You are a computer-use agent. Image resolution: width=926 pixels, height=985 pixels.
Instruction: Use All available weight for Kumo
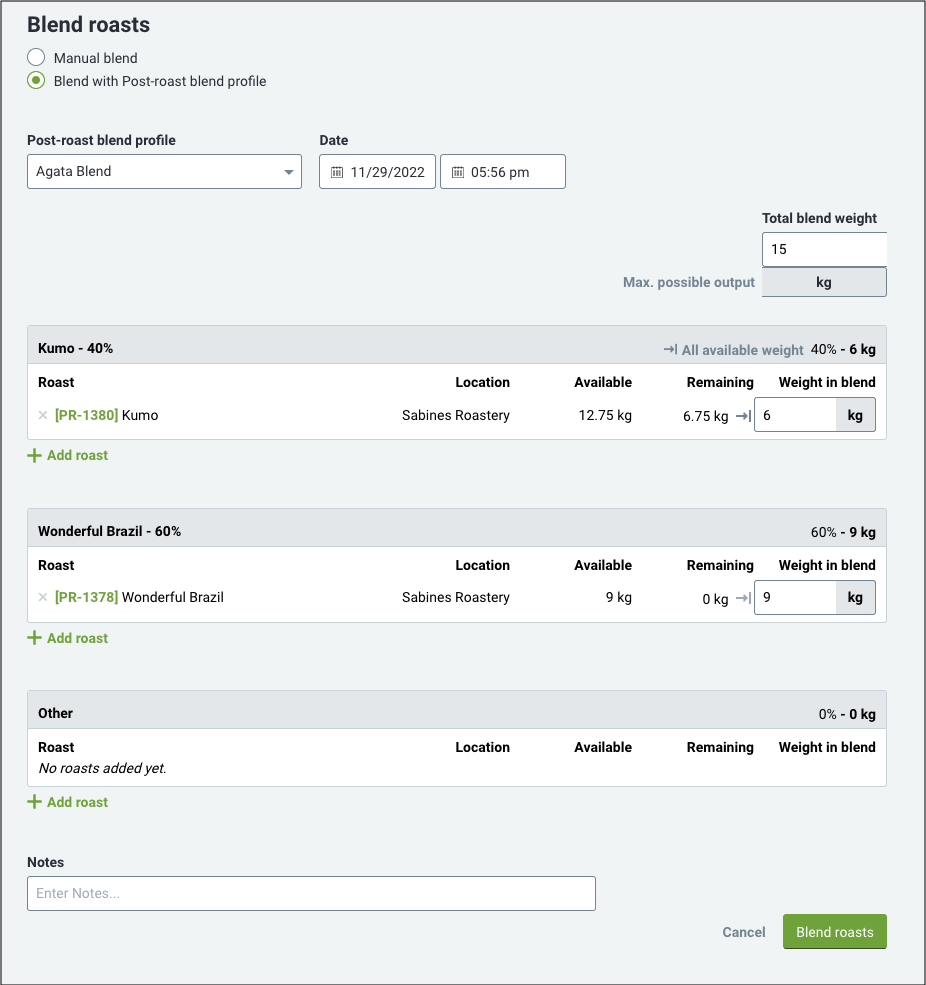(x=733, y=350)
